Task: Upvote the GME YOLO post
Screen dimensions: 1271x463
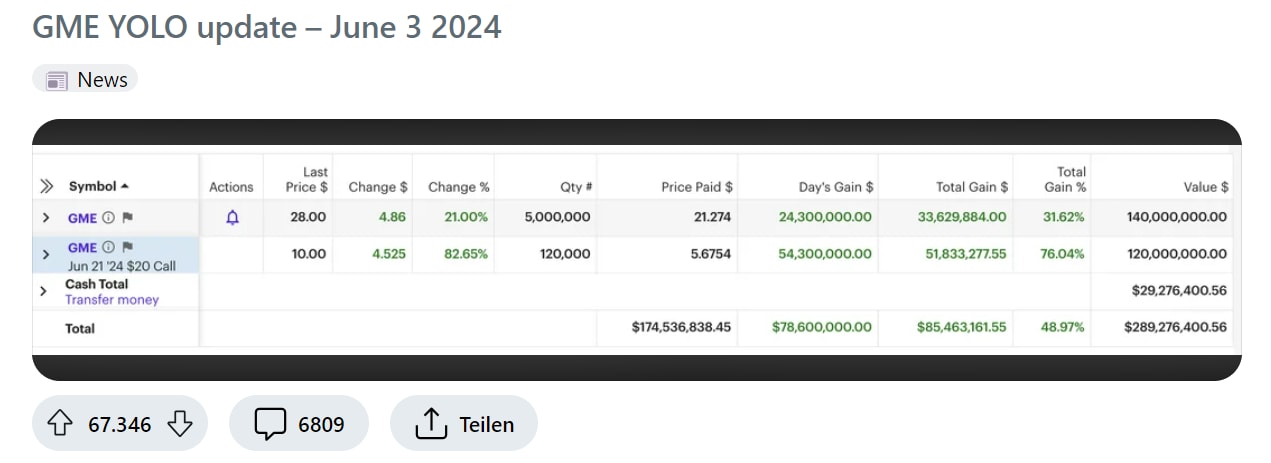Action: tap(61, 424)
